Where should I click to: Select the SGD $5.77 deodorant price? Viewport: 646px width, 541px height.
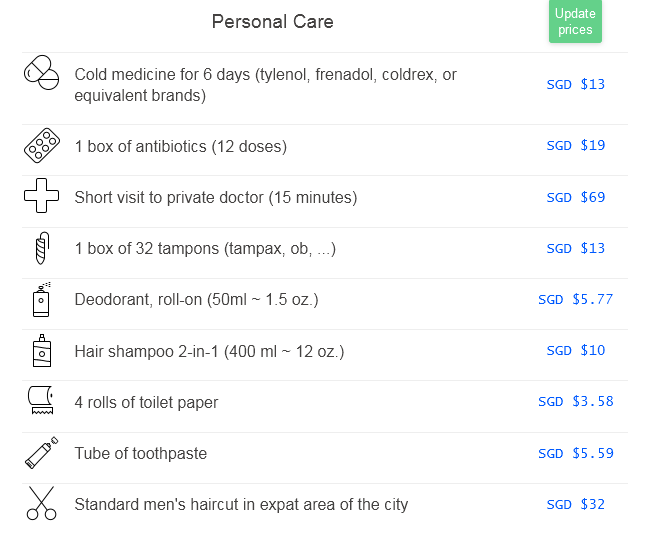coord(575,299)
